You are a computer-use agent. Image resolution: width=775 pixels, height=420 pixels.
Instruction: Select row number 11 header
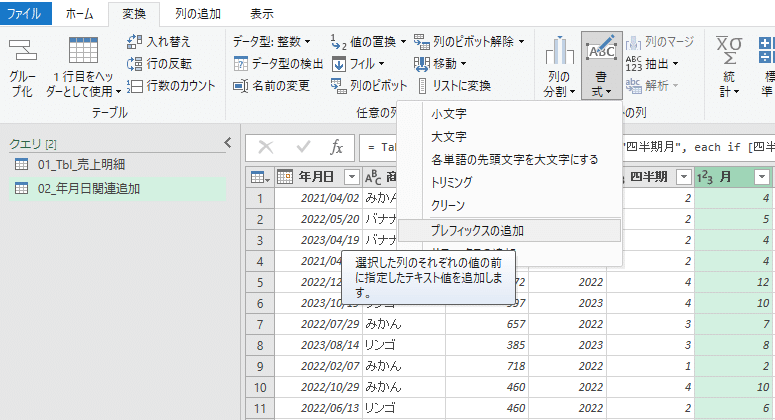(260, 409)
